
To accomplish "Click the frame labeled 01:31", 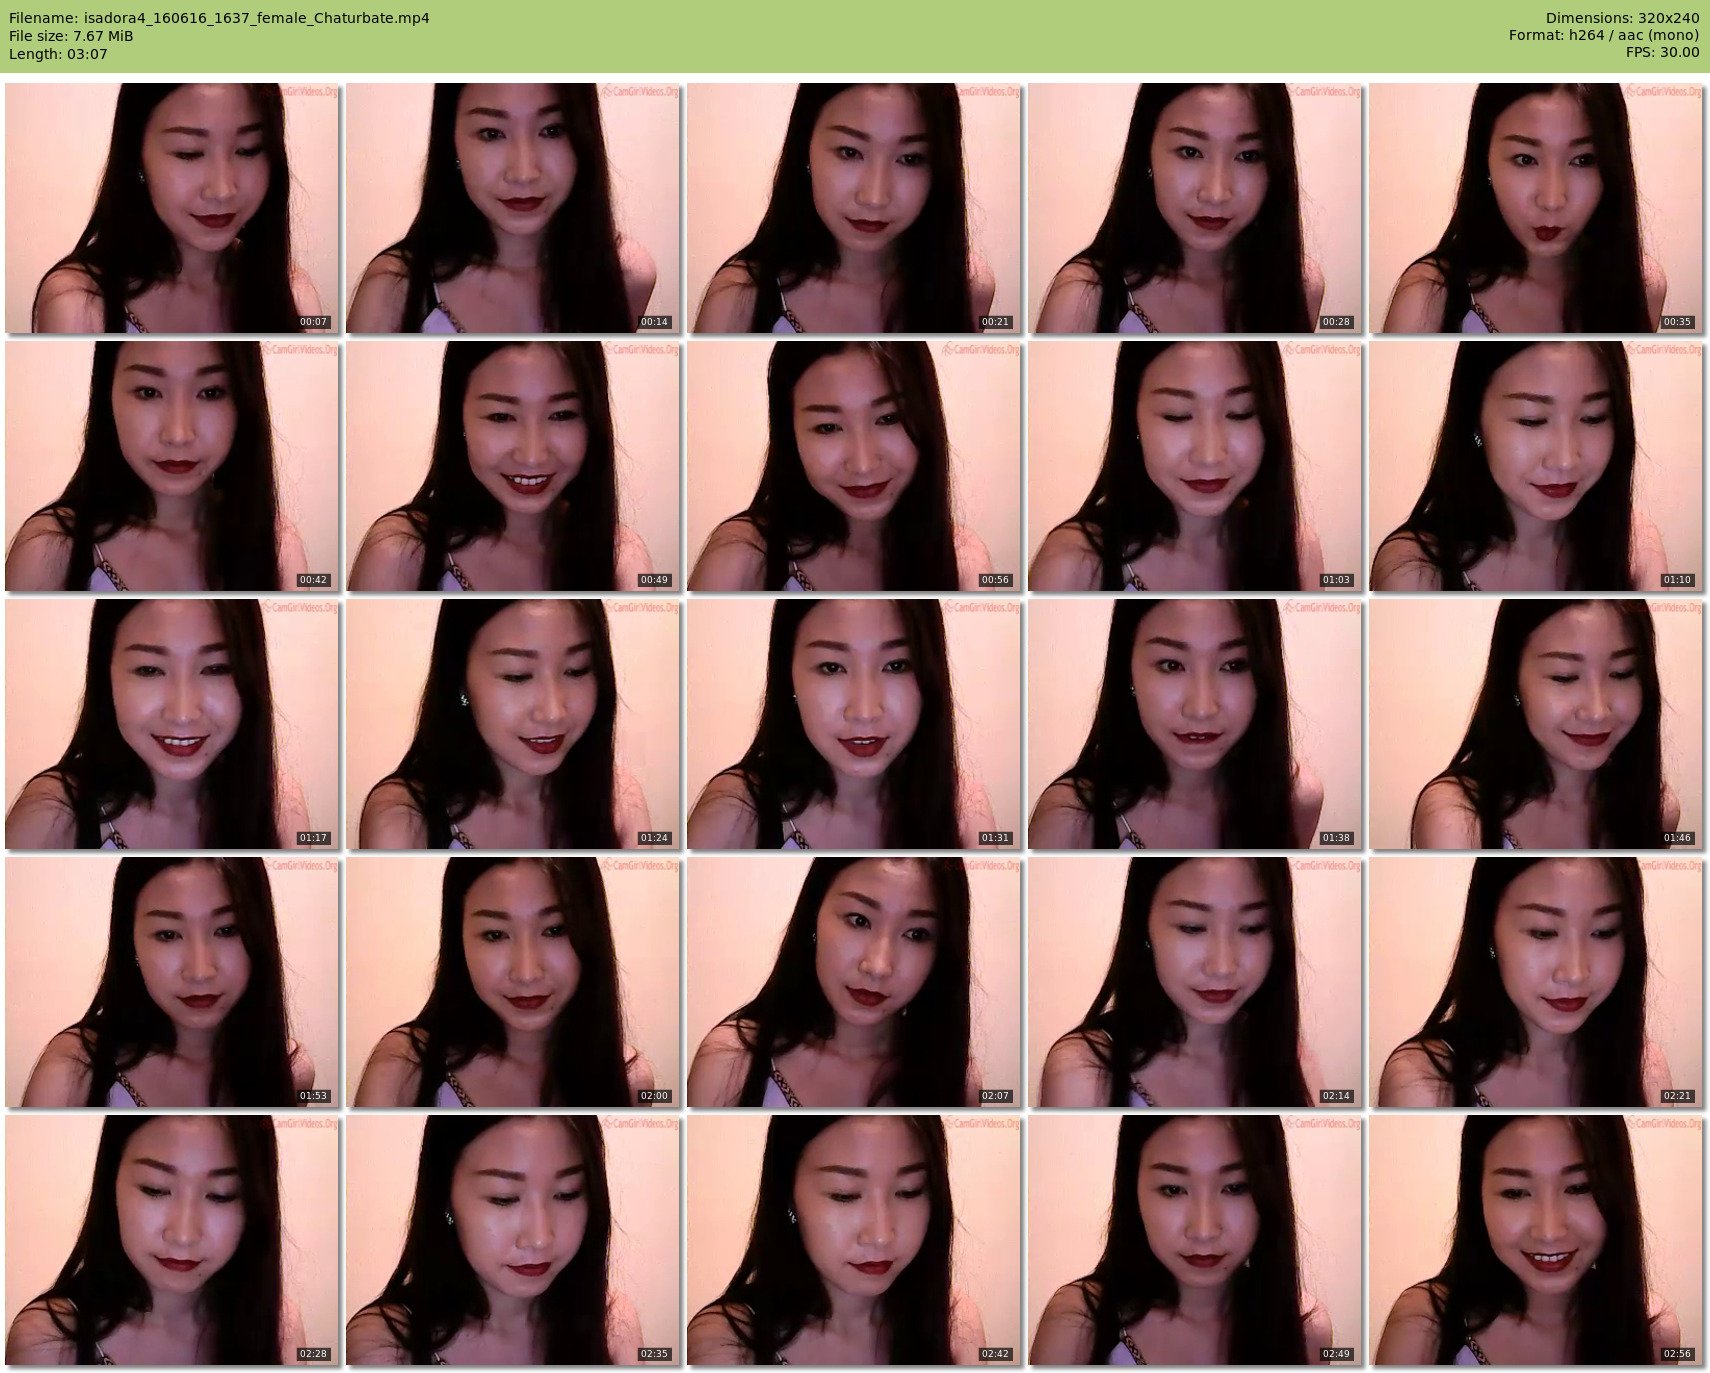I will point(853,724).
